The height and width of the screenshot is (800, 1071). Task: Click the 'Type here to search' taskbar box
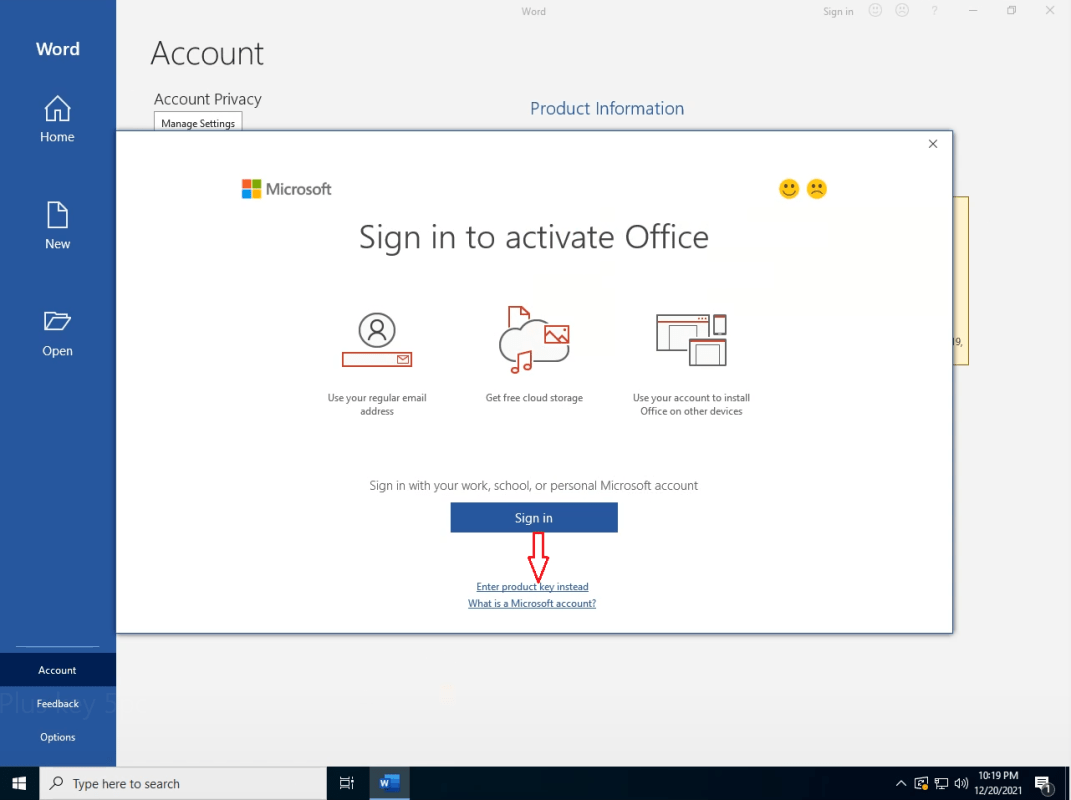tap(183, 783)
